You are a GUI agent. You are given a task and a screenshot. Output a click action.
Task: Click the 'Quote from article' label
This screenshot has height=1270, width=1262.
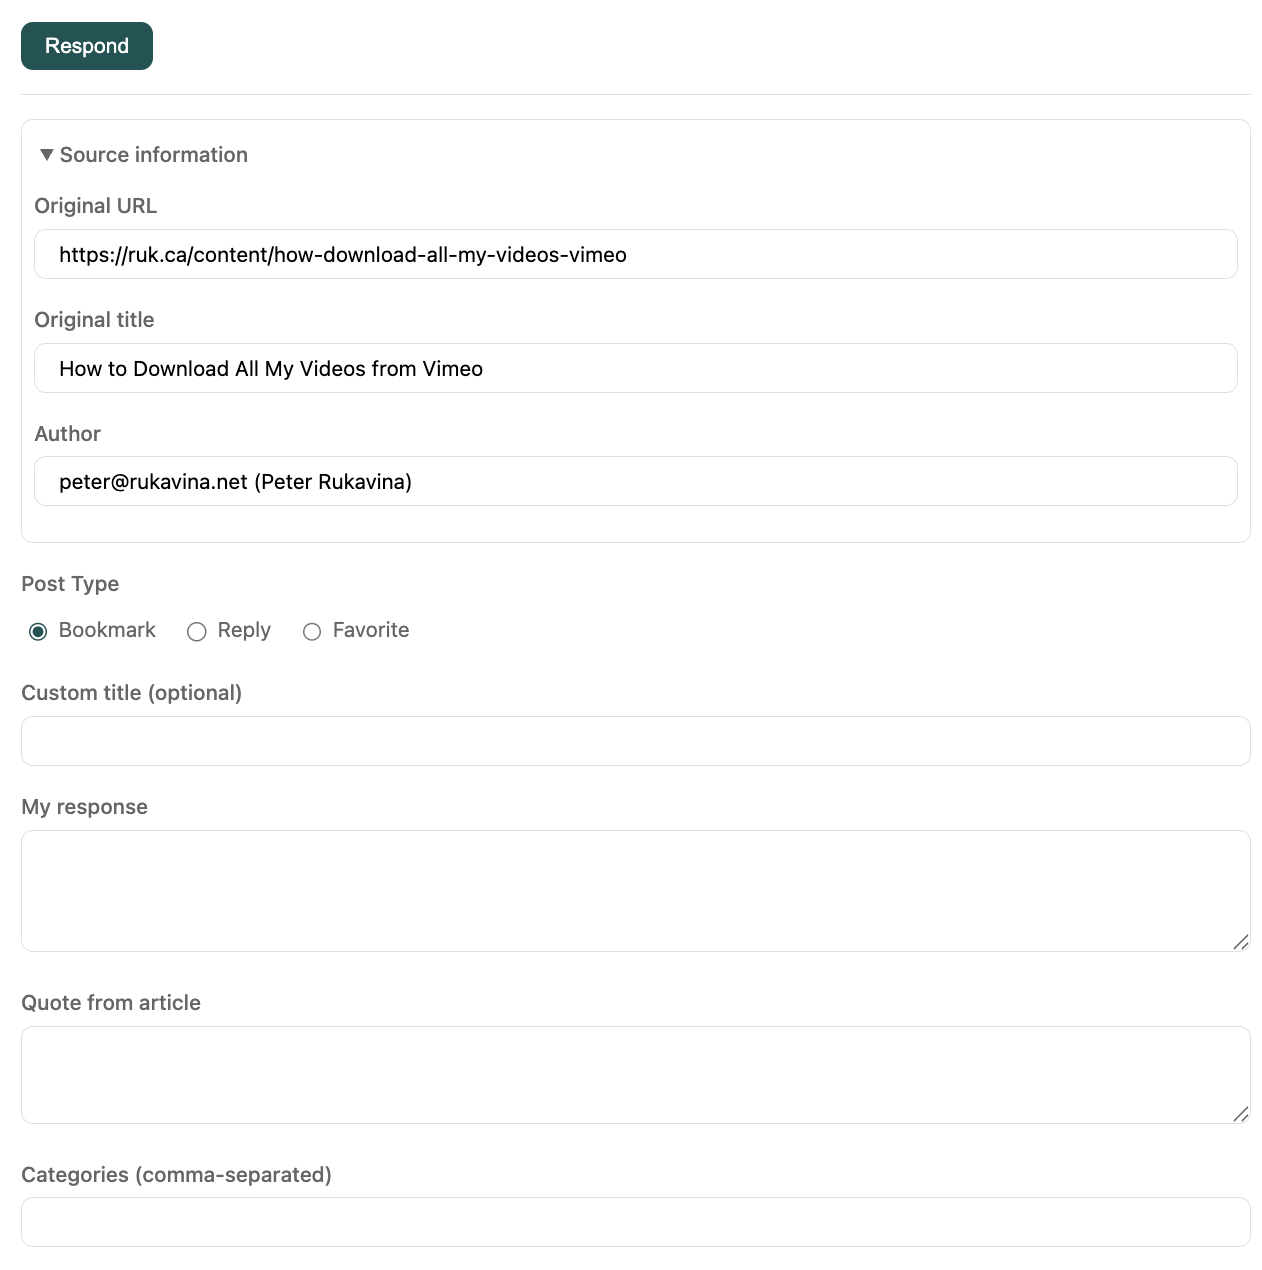click(x=111, y=1003)
